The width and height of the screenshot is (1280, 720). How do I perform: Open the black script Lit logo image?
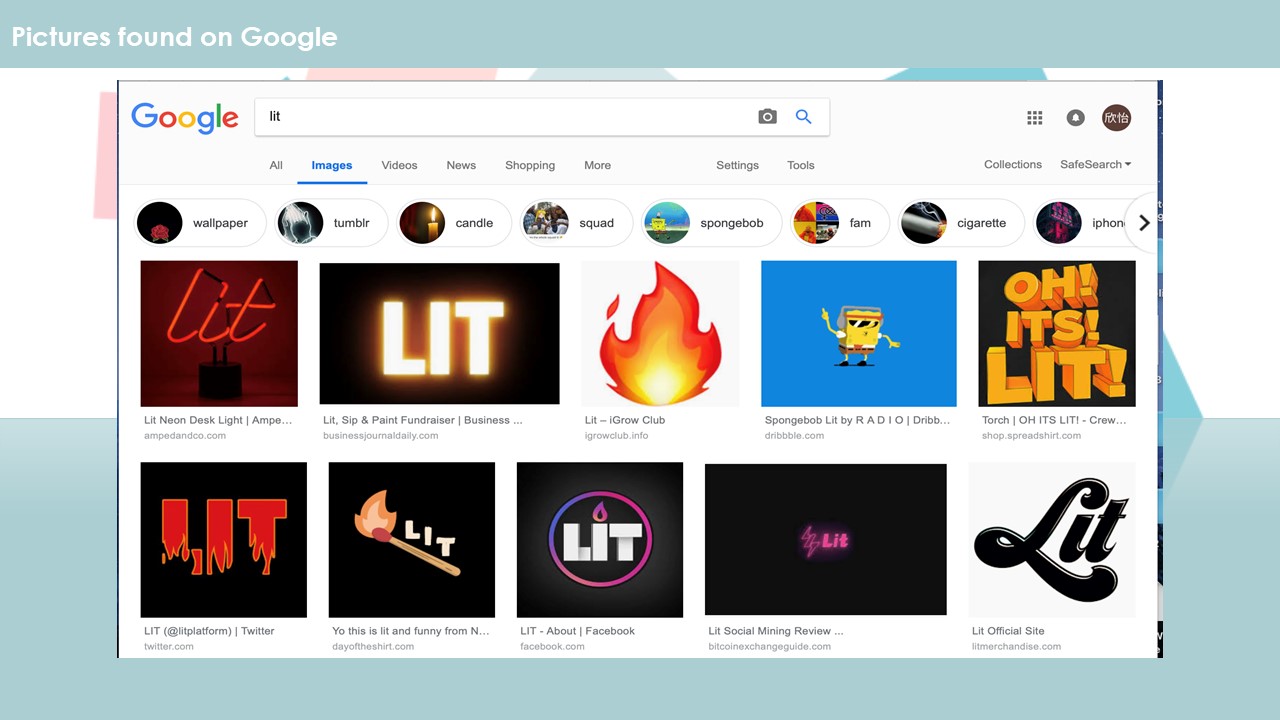(1052, 539)
